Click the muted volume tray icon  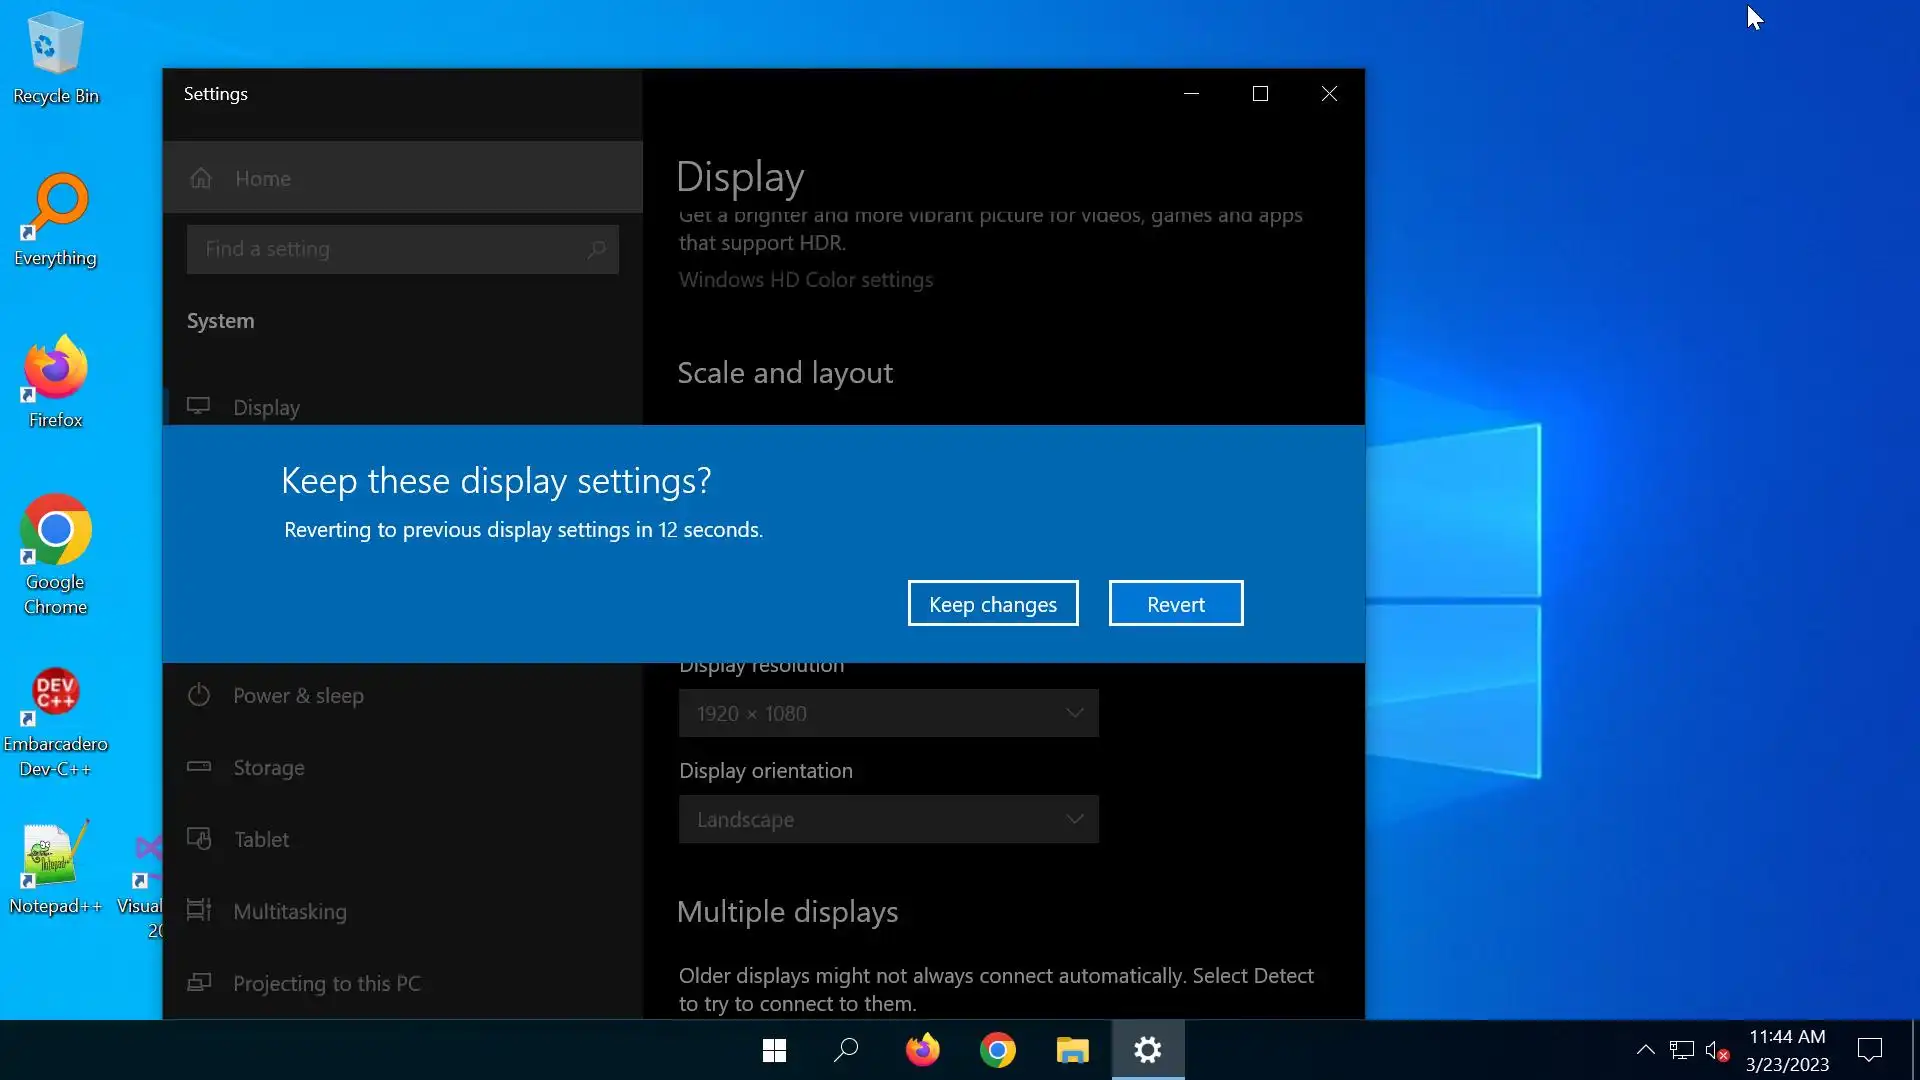coord(1716,1051)
